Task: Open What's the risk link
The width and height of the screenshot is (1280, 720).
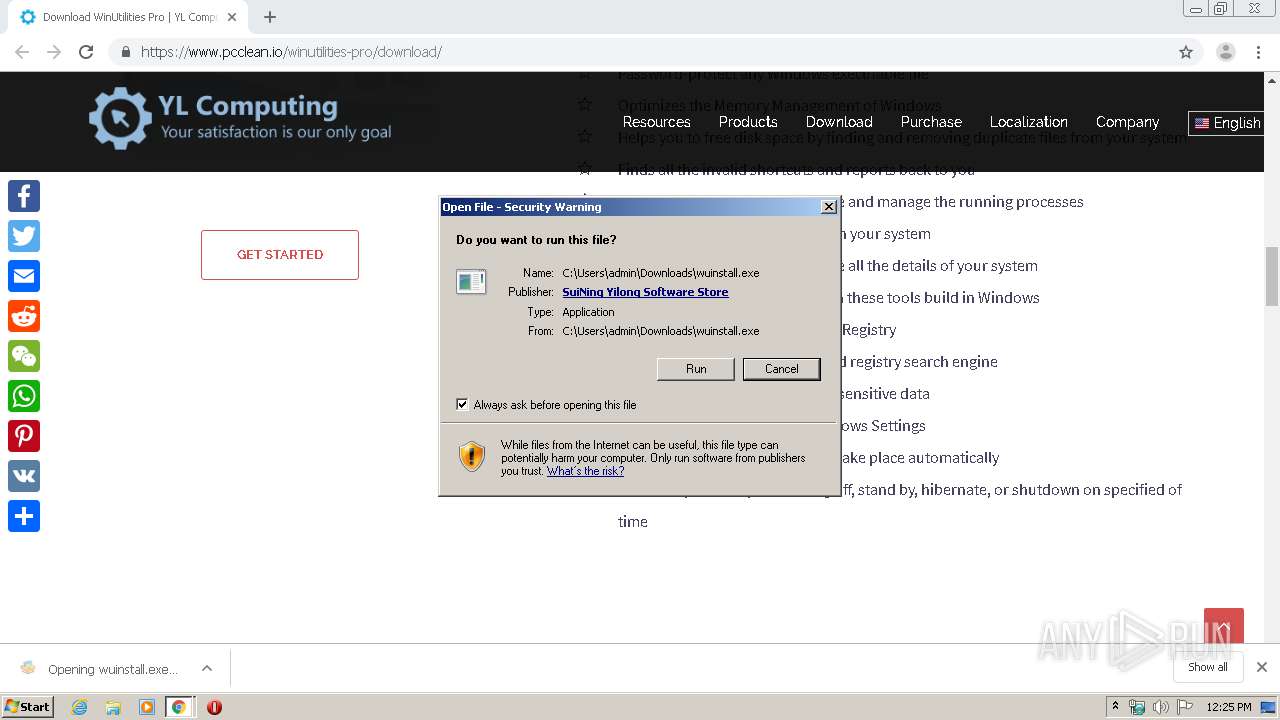Action: coord(585,471)
